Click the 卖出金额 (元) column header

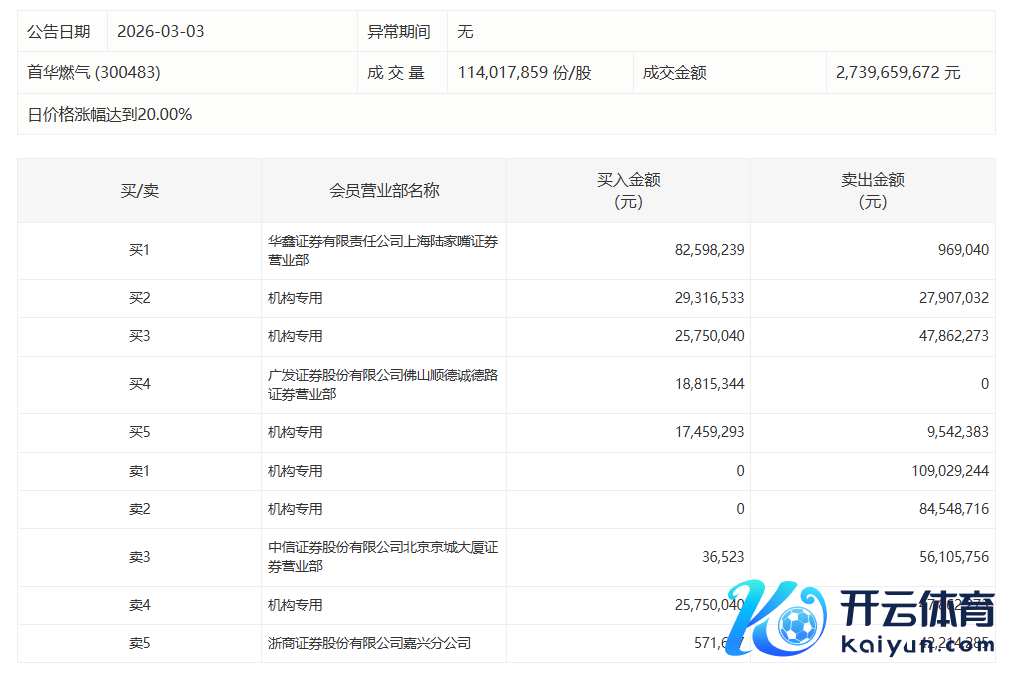click(x=872, y=191)
